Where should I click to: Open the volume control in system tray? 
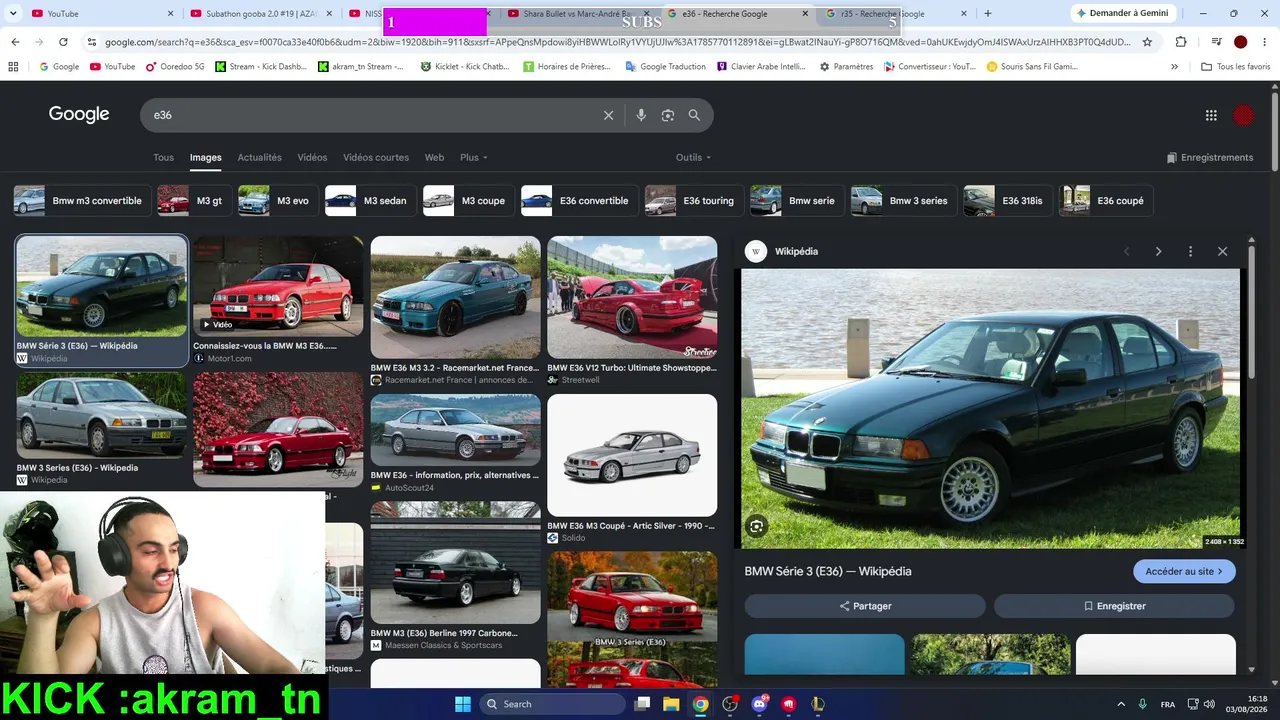point(1209,704)
